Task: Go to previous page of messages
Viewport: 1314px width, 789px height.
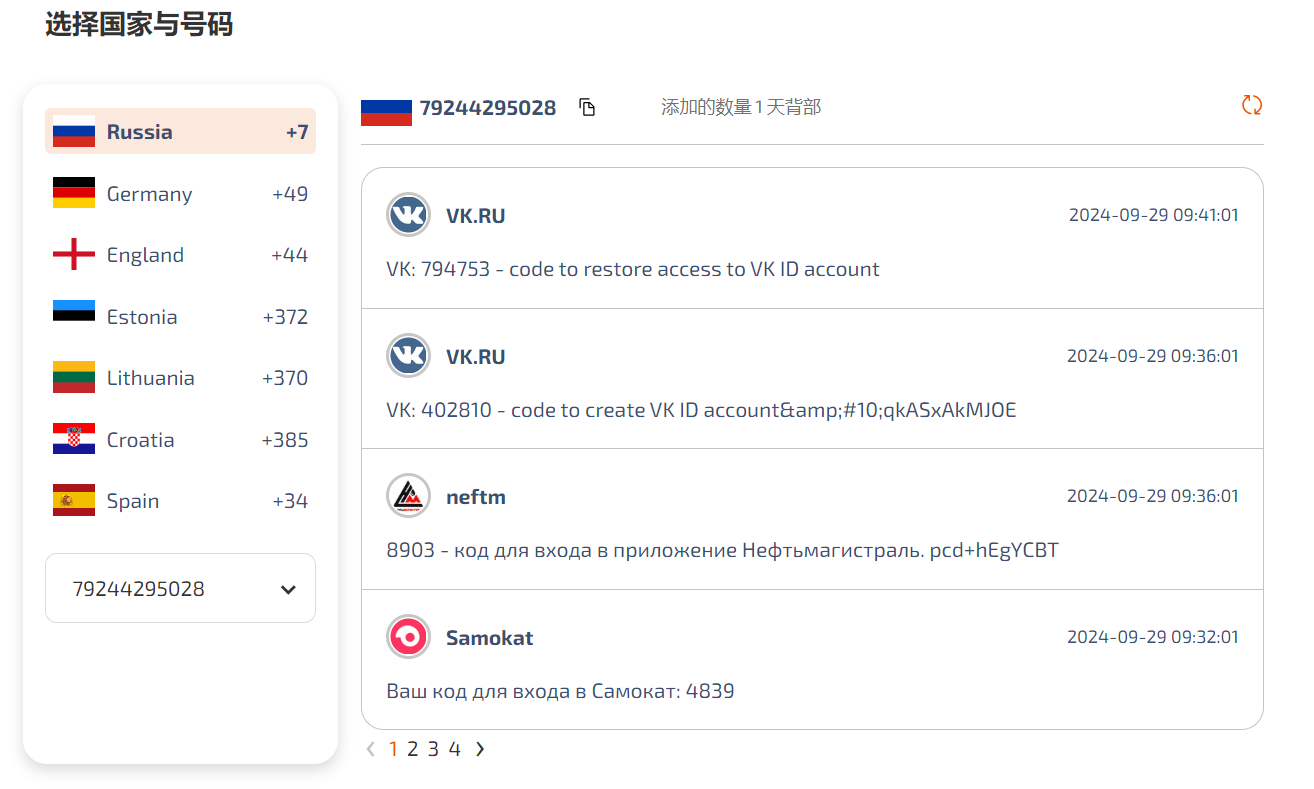Action: click(x=371, y=749)
